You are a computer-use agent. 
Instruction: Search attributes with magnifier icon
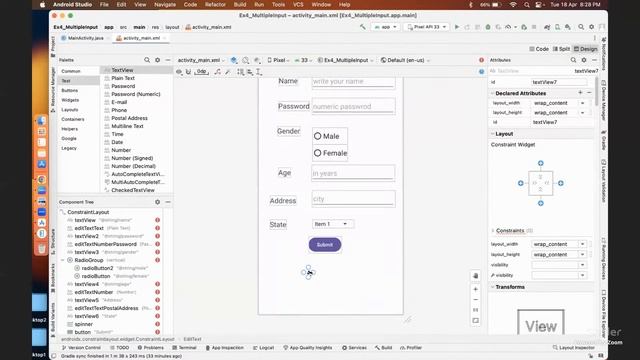[573, 60]
